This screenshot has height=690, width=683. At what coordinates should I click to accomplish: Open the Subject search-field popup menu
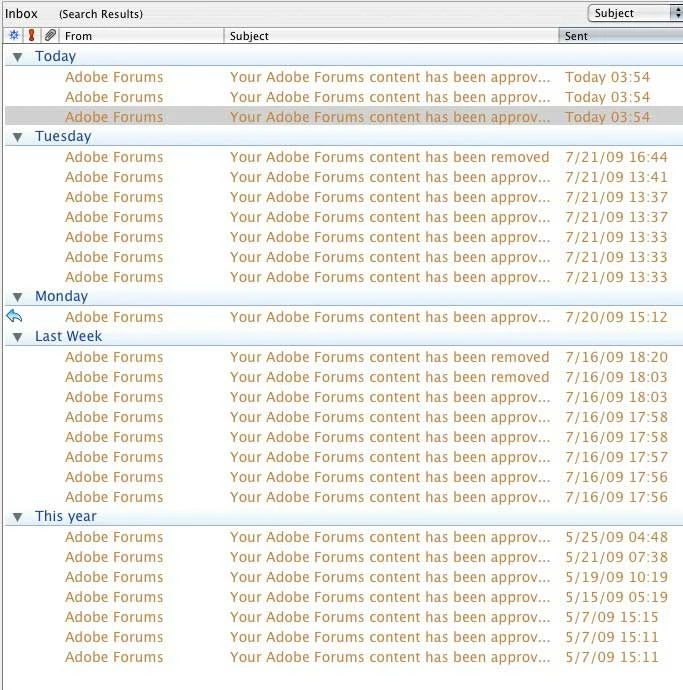[635, 13]
